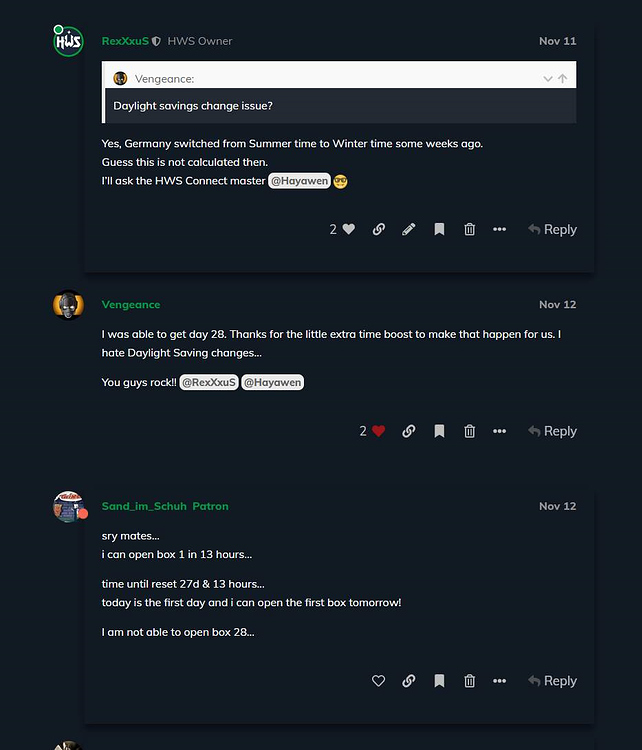Reply to Vengeance's Nov 12 post

coord(552,431)
